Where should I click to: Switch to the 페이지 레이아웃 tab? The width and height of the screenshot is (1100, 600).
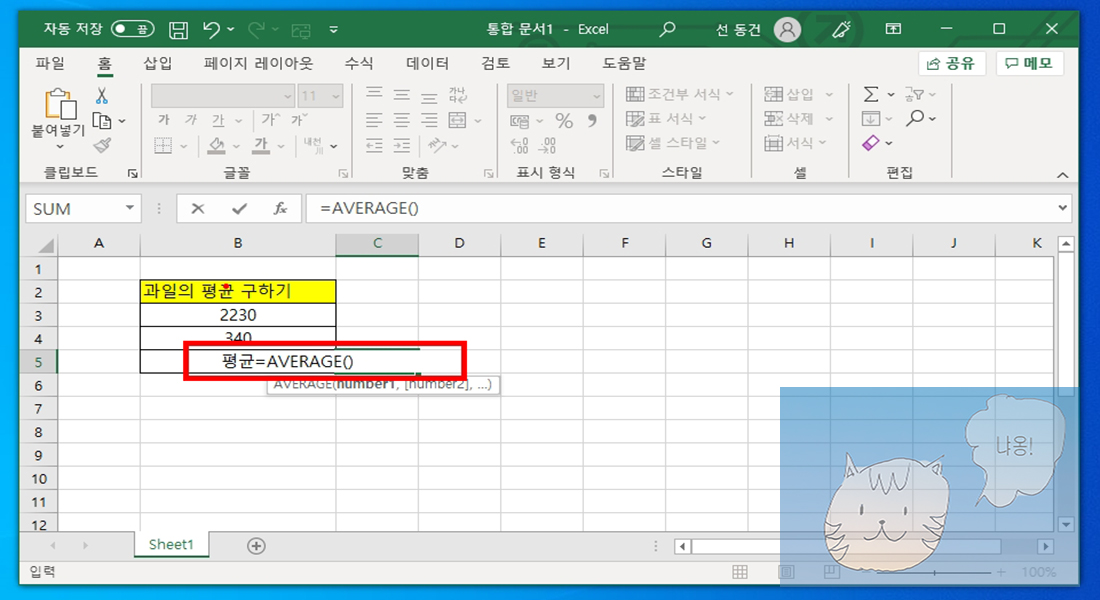(x=258, y=63)
